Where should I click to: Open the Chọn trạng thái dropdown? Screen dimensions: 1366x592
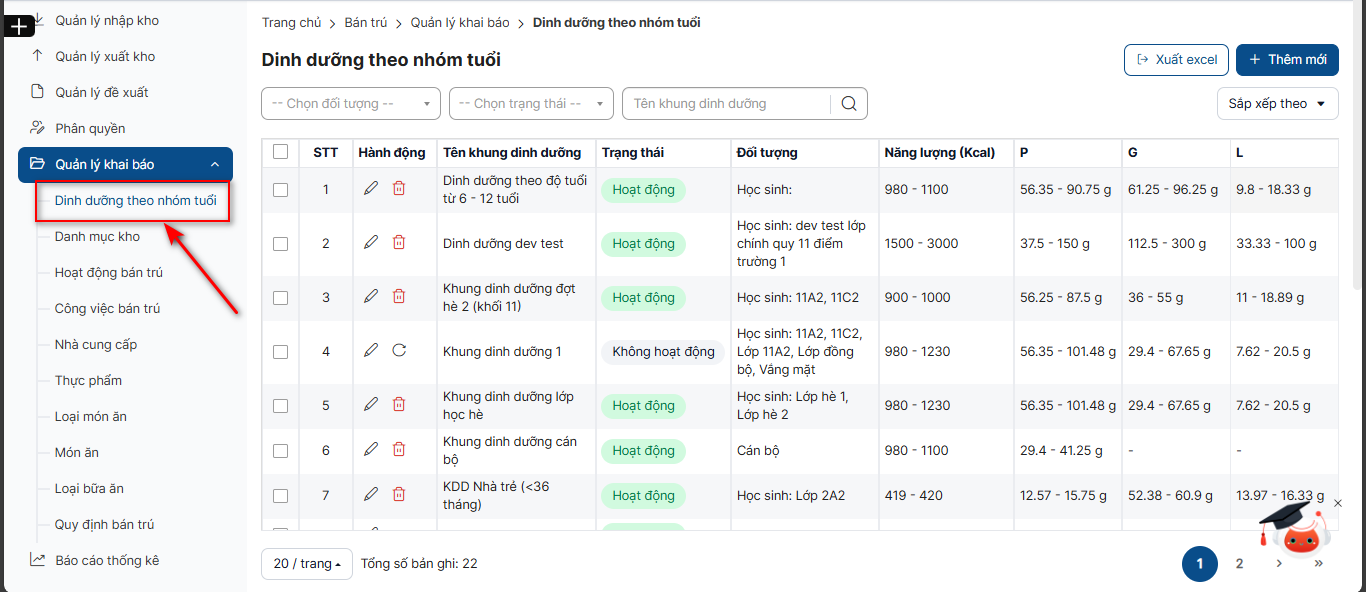[531, 104]
